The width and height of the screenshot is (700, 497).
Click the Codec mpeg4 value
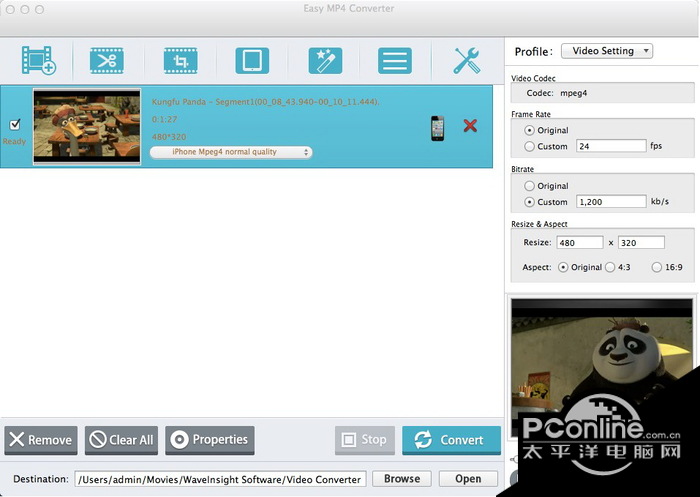574,93
